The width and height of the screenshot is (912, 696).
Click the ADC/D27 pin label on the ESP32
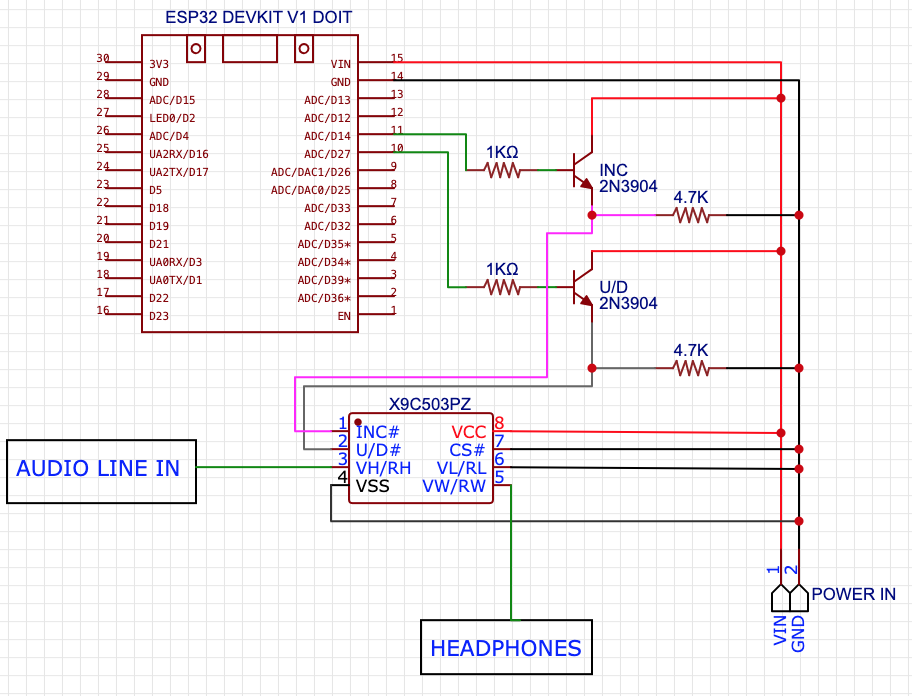click(x=327, y=153)
